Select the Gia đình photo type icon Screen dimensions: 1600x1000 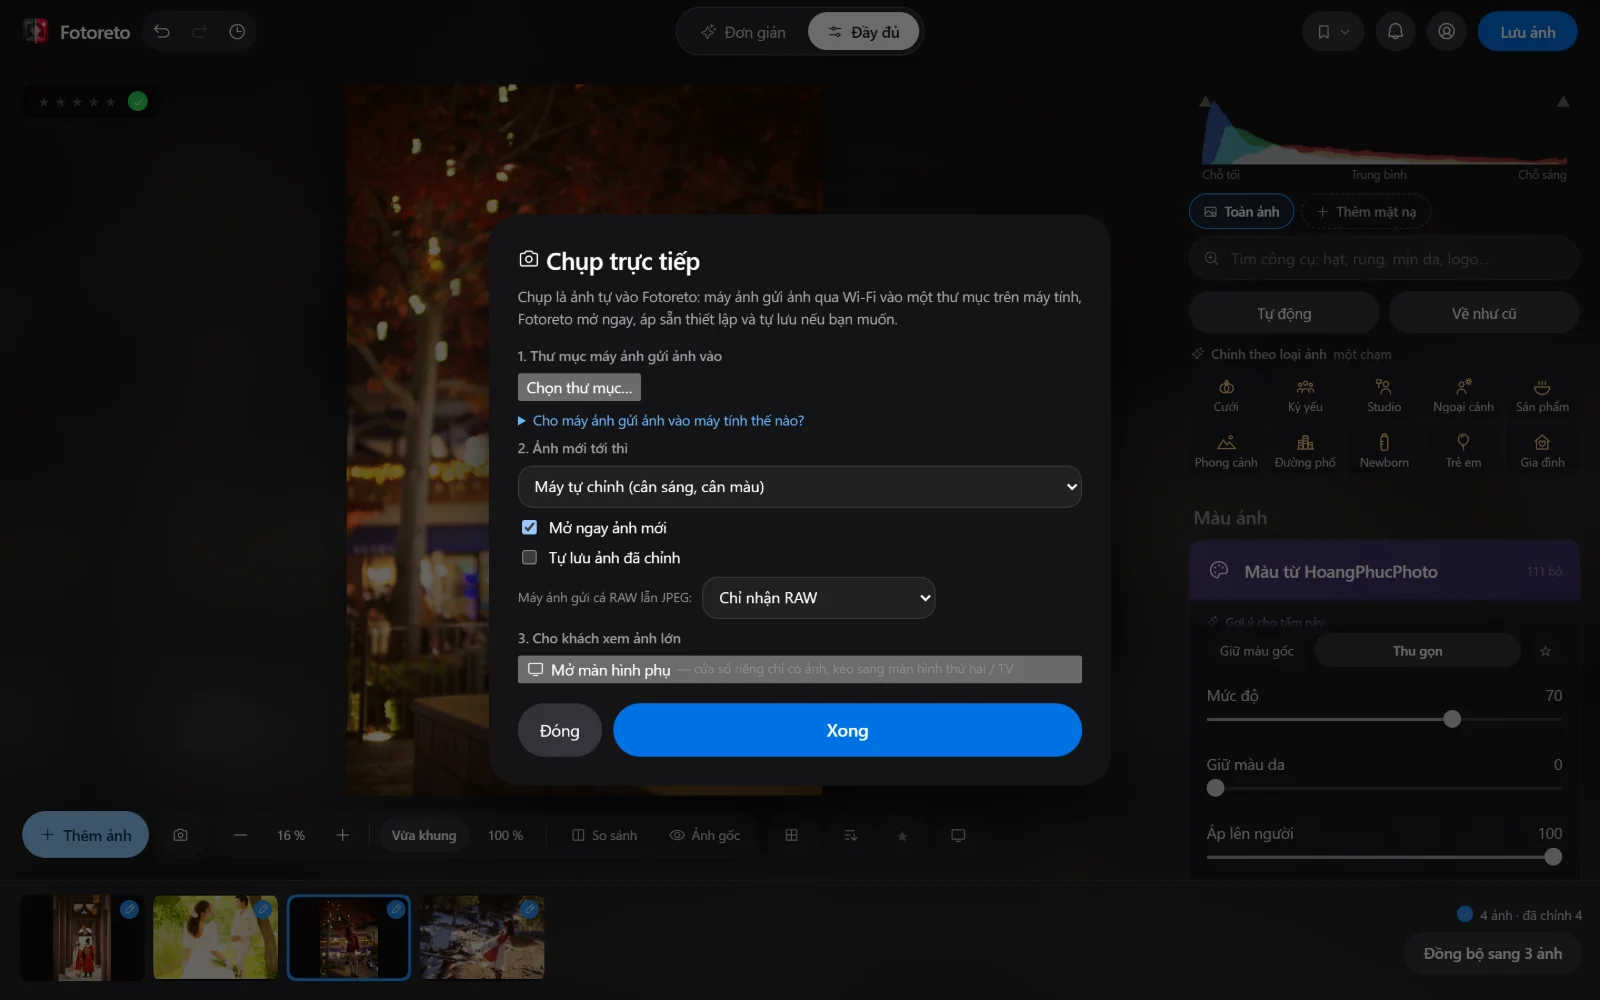point(1542,451)
